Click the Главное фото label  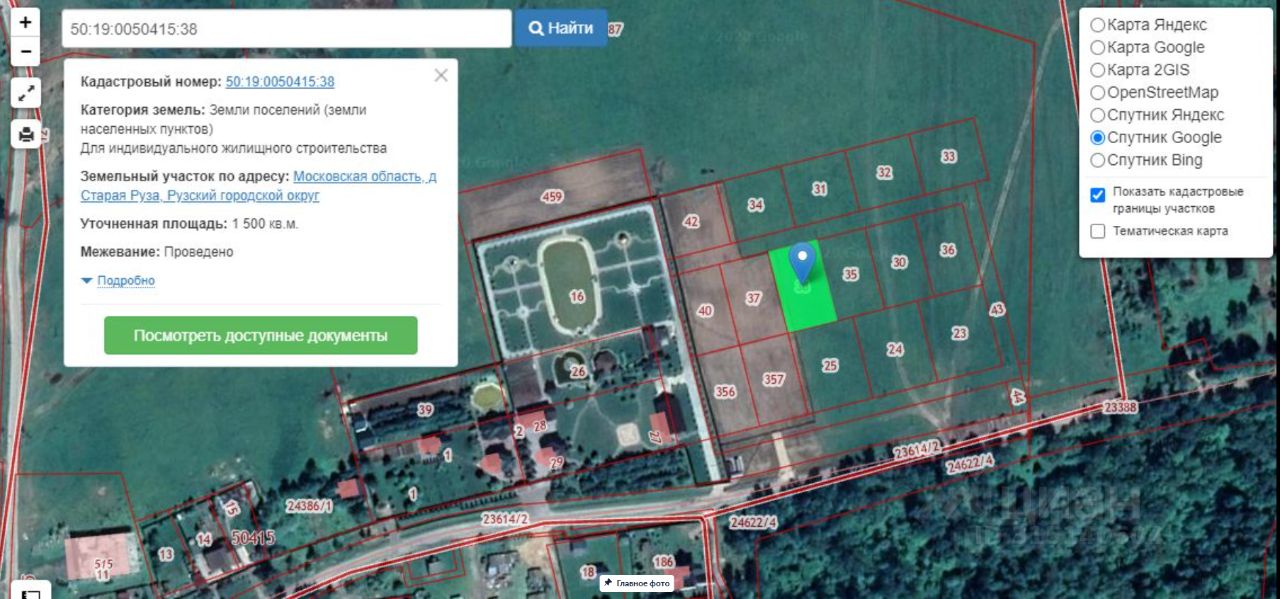point(638,583)
